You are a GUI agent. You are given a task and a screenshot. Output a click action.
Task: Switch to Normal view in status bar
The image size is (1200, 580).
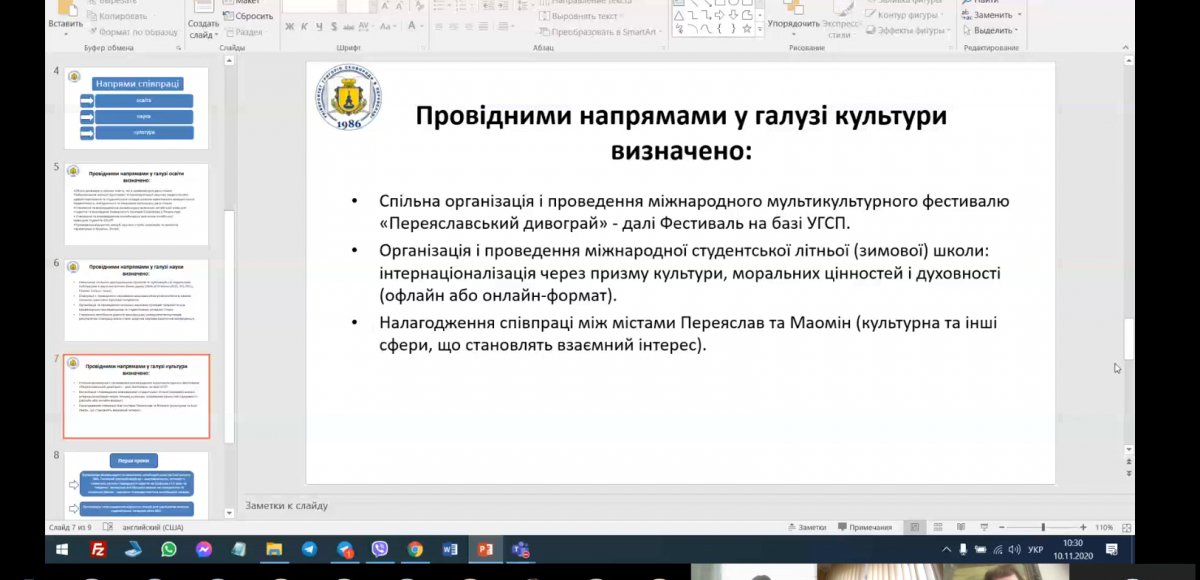click(913, 527)
